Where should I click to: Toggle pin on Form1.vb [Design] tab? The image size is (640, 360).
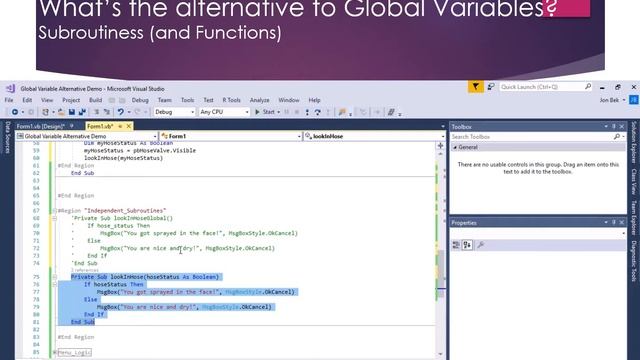point(71,126)
